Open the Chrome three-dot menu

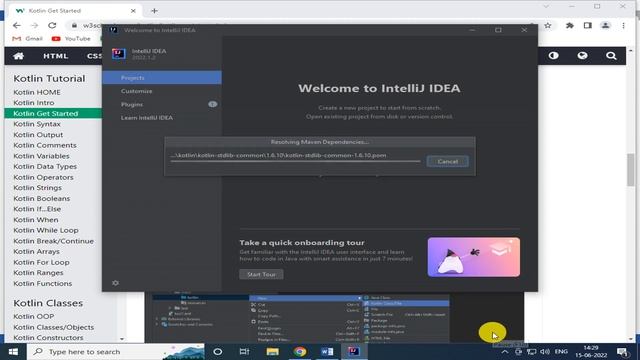coord(624,25)
